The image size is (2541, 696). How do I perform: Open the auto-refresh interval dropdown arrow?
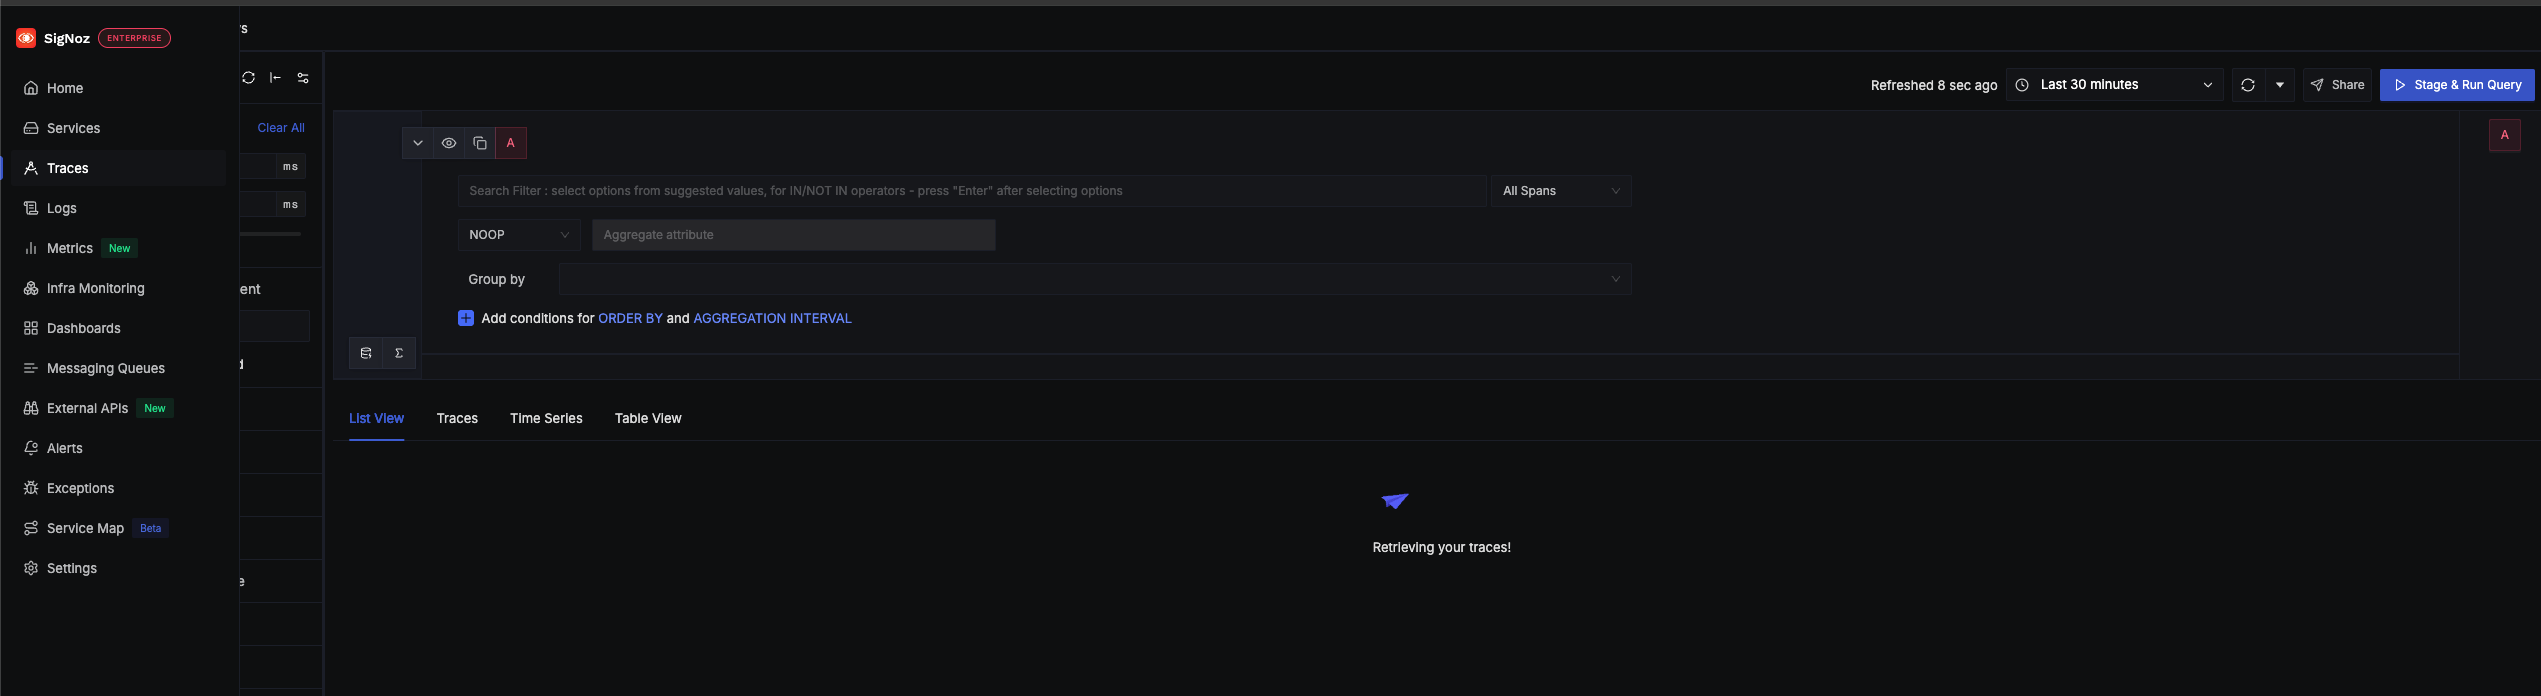pyautogui.click(x=2280, y=85)
